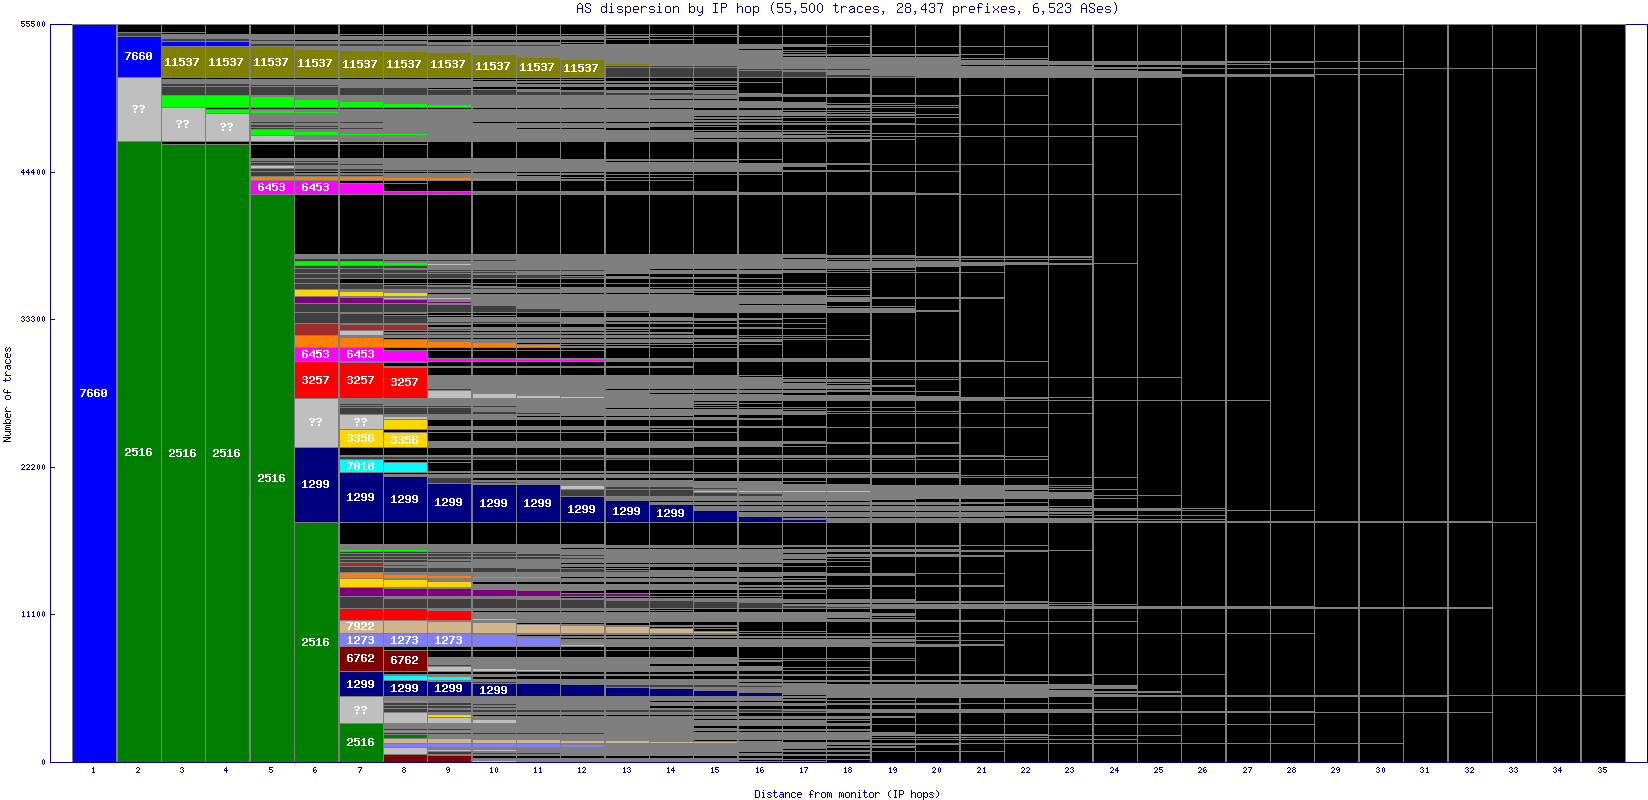
Task: Click the lower gray ?? block at hop 7
Action: [361, 710]
